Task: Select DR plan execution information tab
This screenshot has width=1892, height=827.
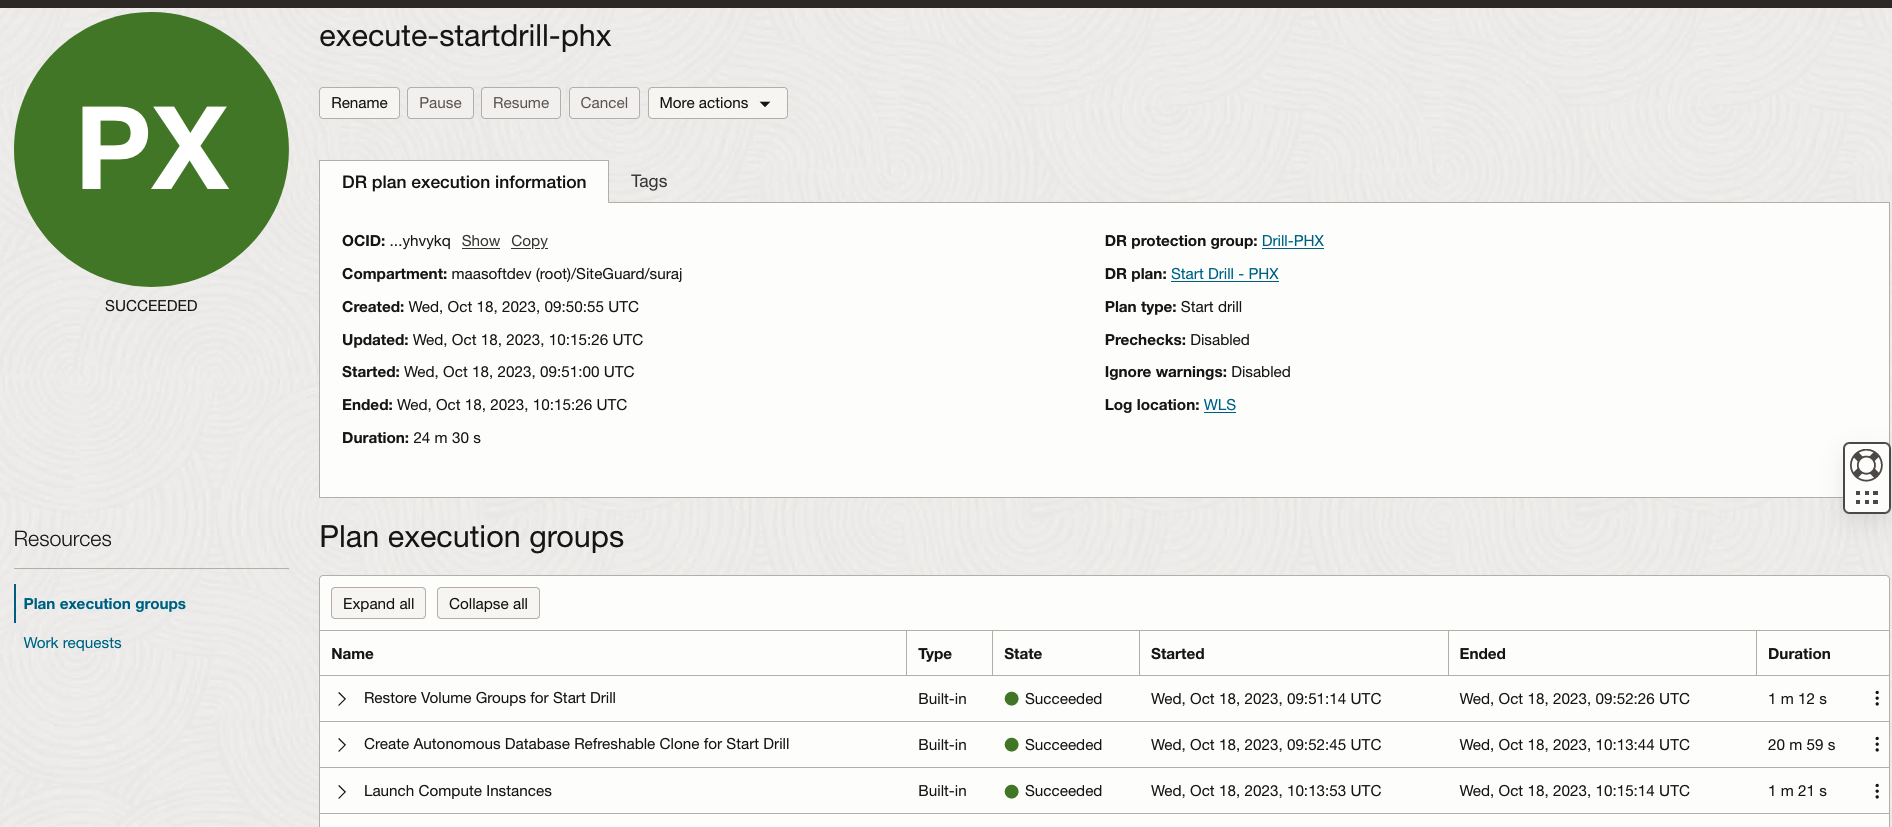Action: (464, 182)
